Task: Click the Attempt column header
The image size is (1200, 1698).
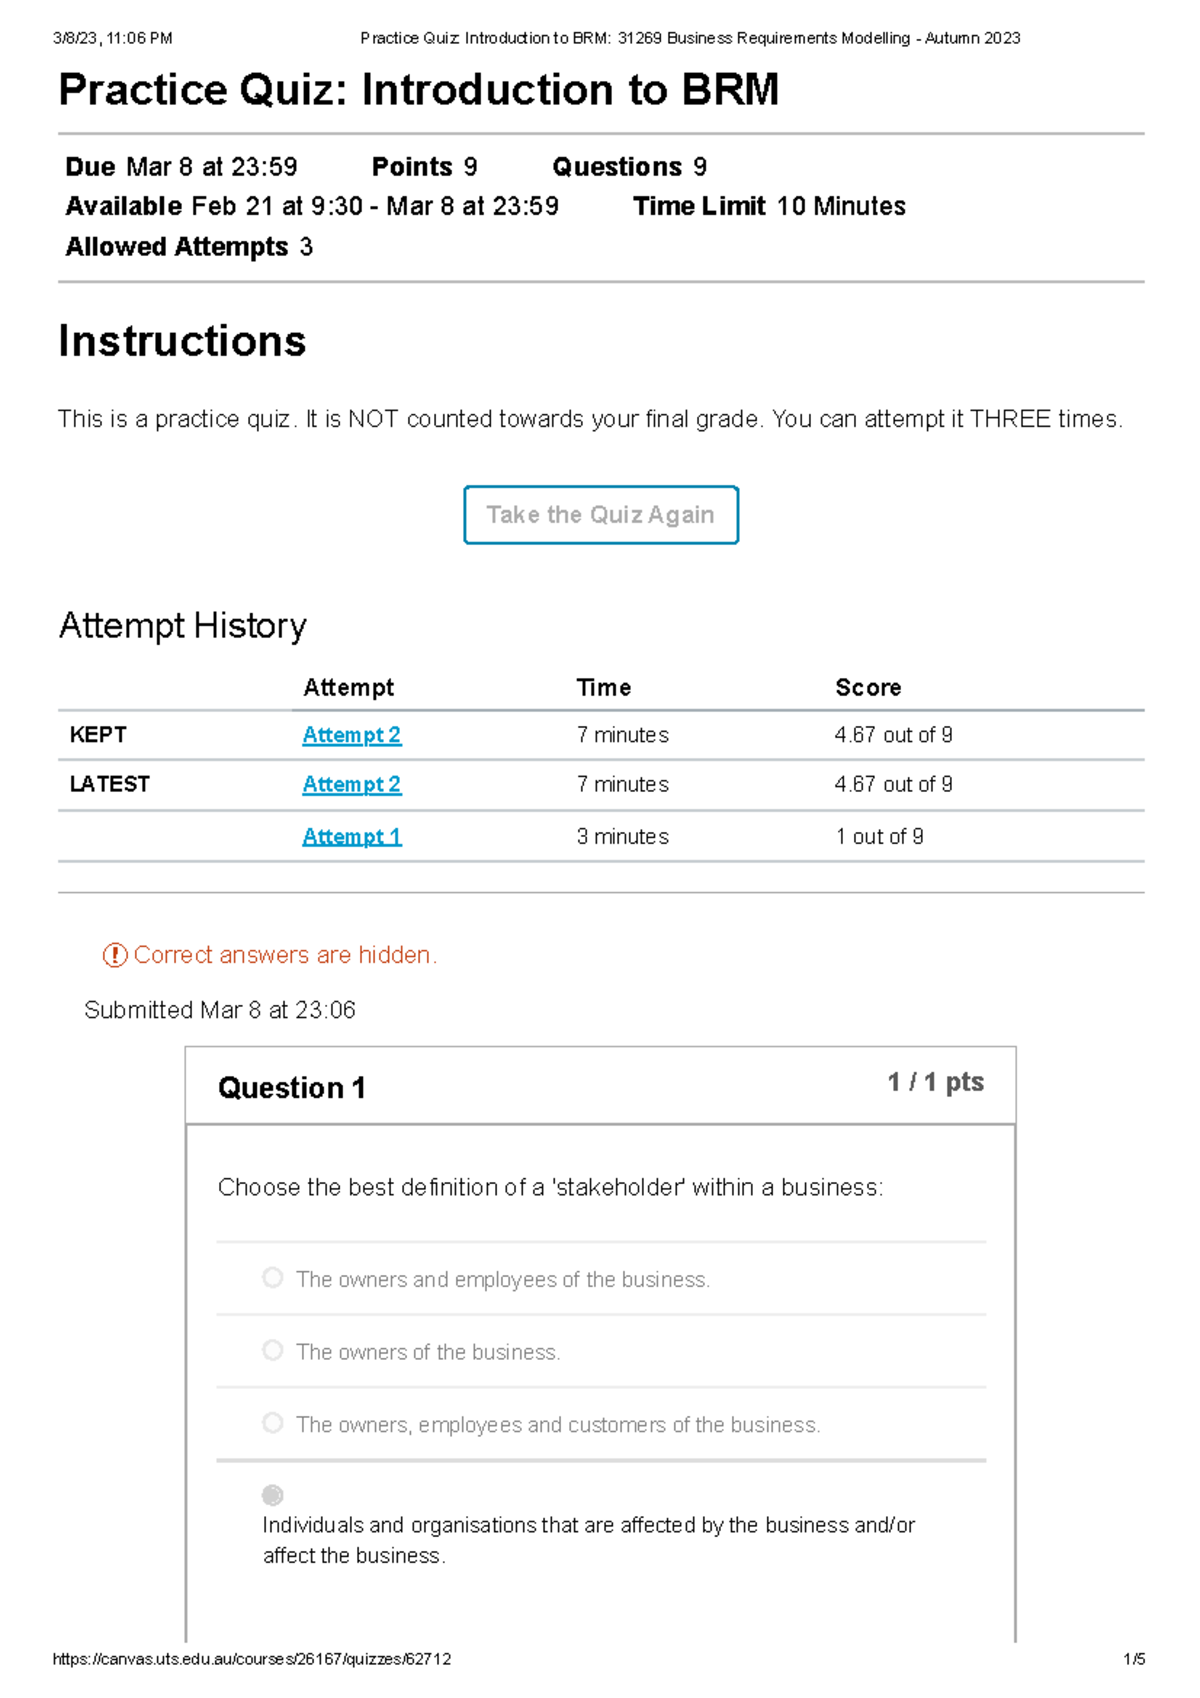Action: click(x=348, y=688)
